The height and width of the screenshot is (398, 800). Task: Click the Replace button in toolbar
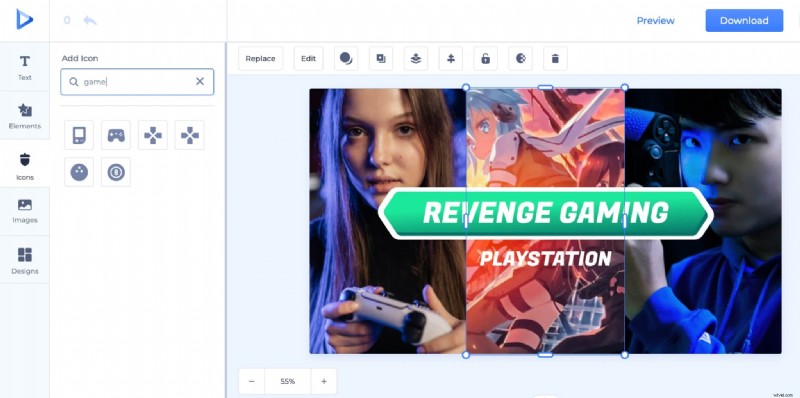click(x=260, y=59)
